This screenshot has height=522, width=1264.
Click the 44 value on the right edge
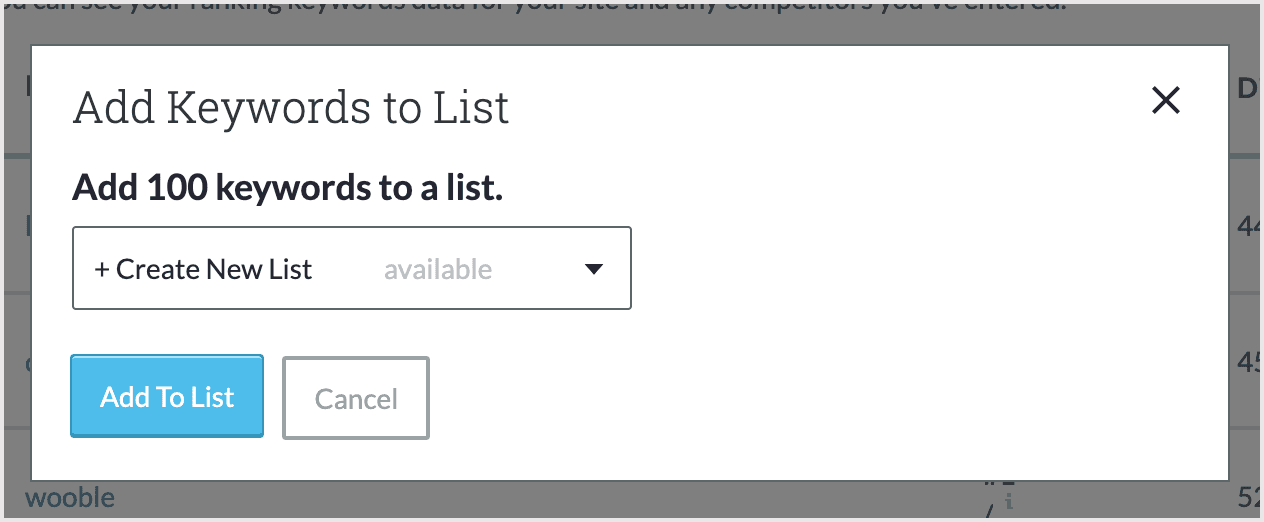(x=1248, y=228)
